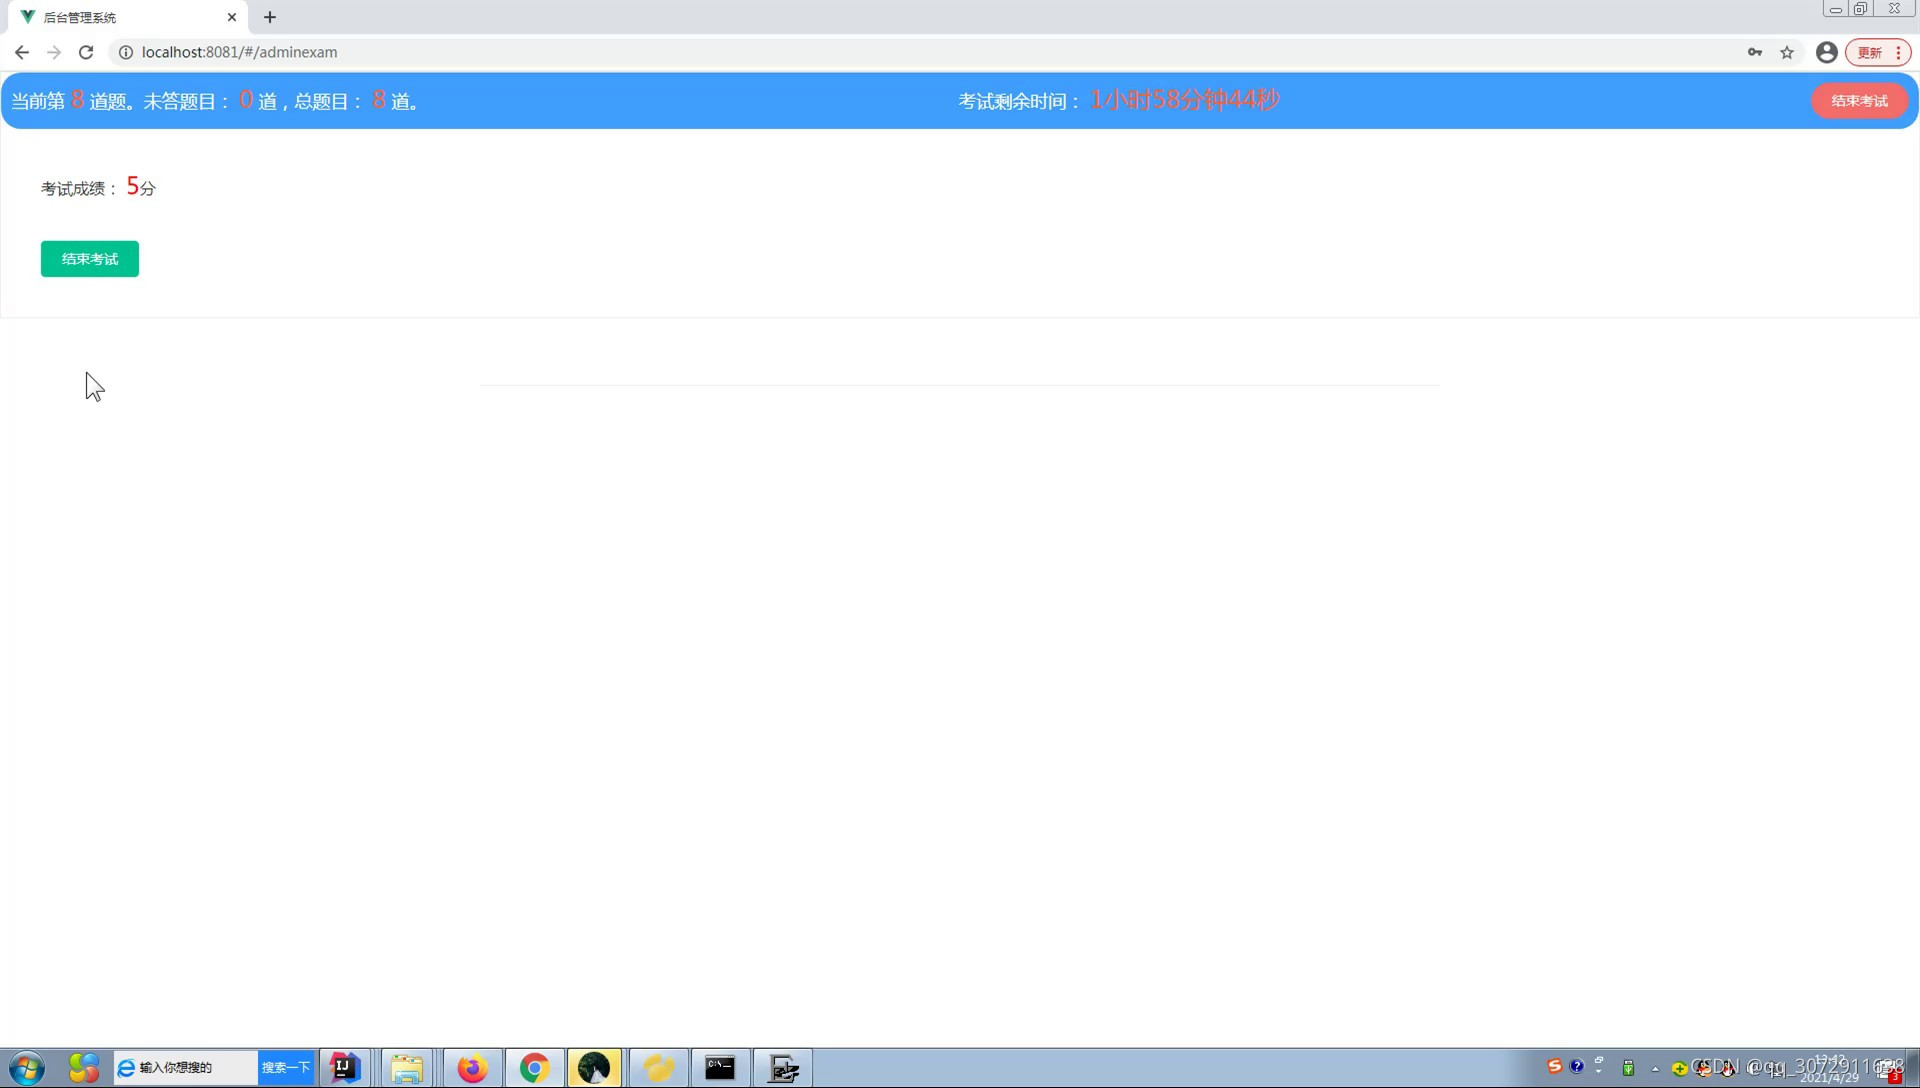This screenshot has height=1088, width=1920.
Task: Click the blue help question mark tray icon
Action: click(1577, 1066)
